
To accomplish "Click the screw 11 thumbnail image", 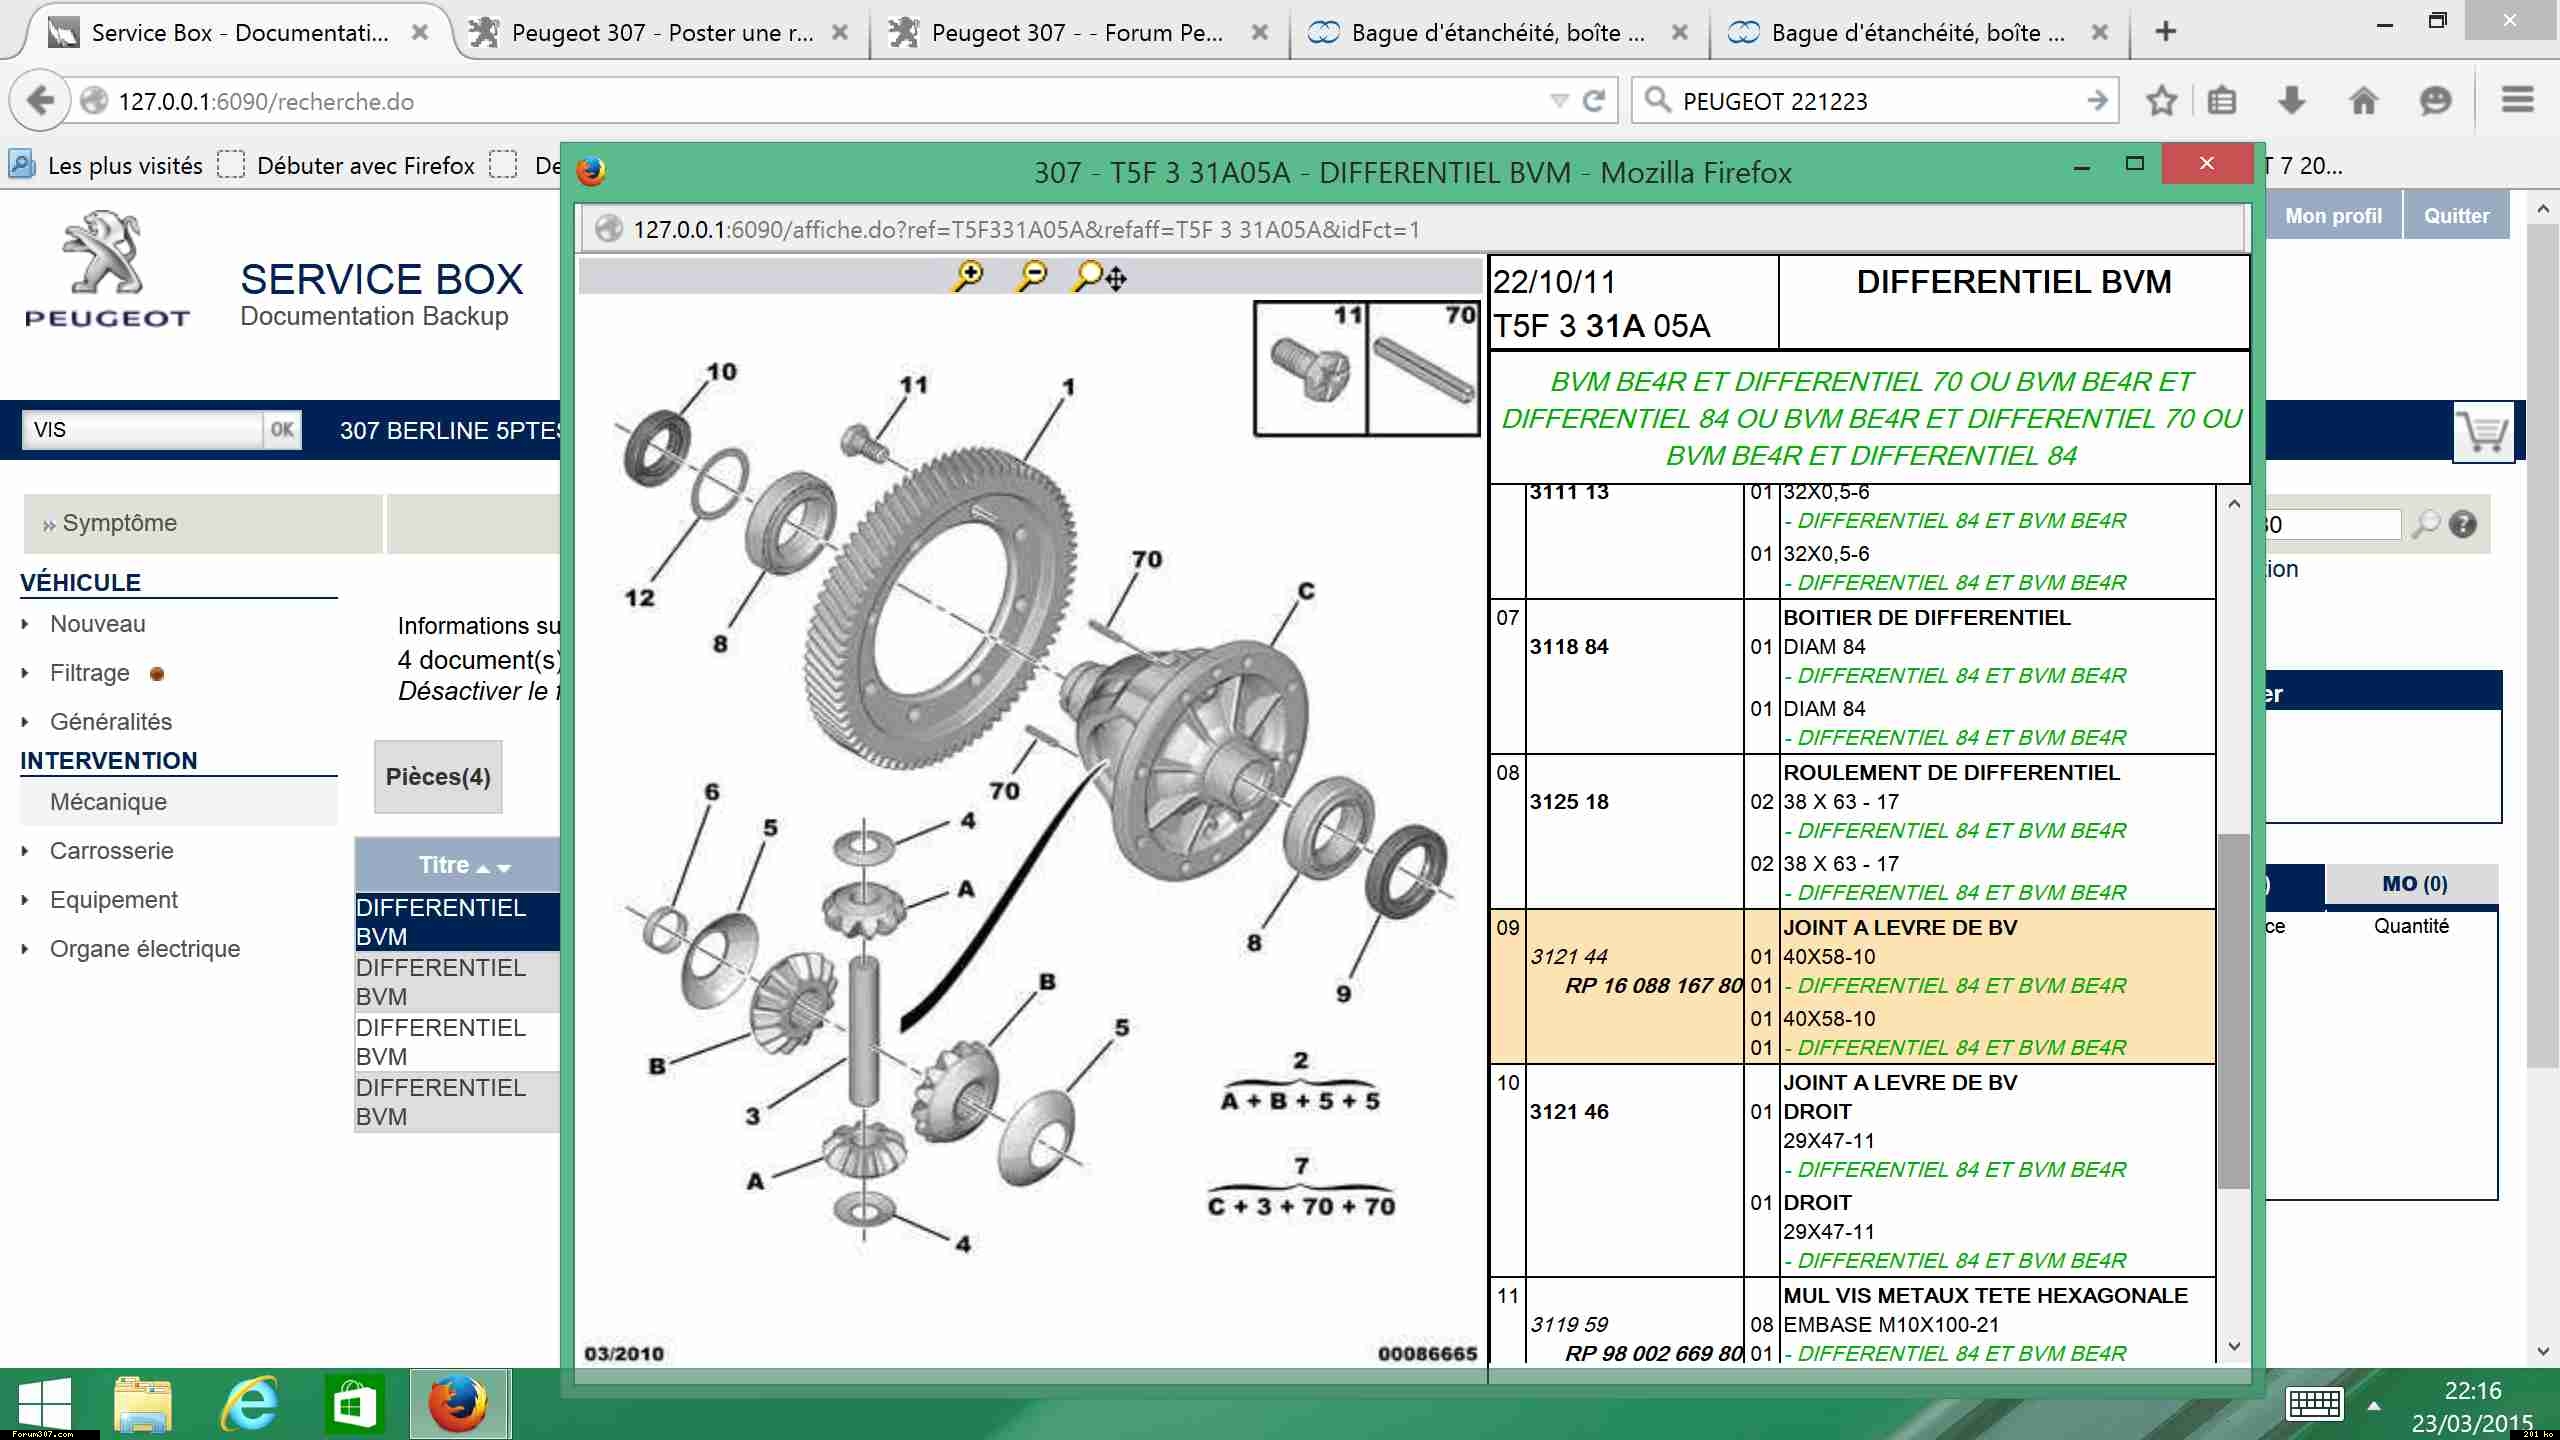I will point(1311,369).
